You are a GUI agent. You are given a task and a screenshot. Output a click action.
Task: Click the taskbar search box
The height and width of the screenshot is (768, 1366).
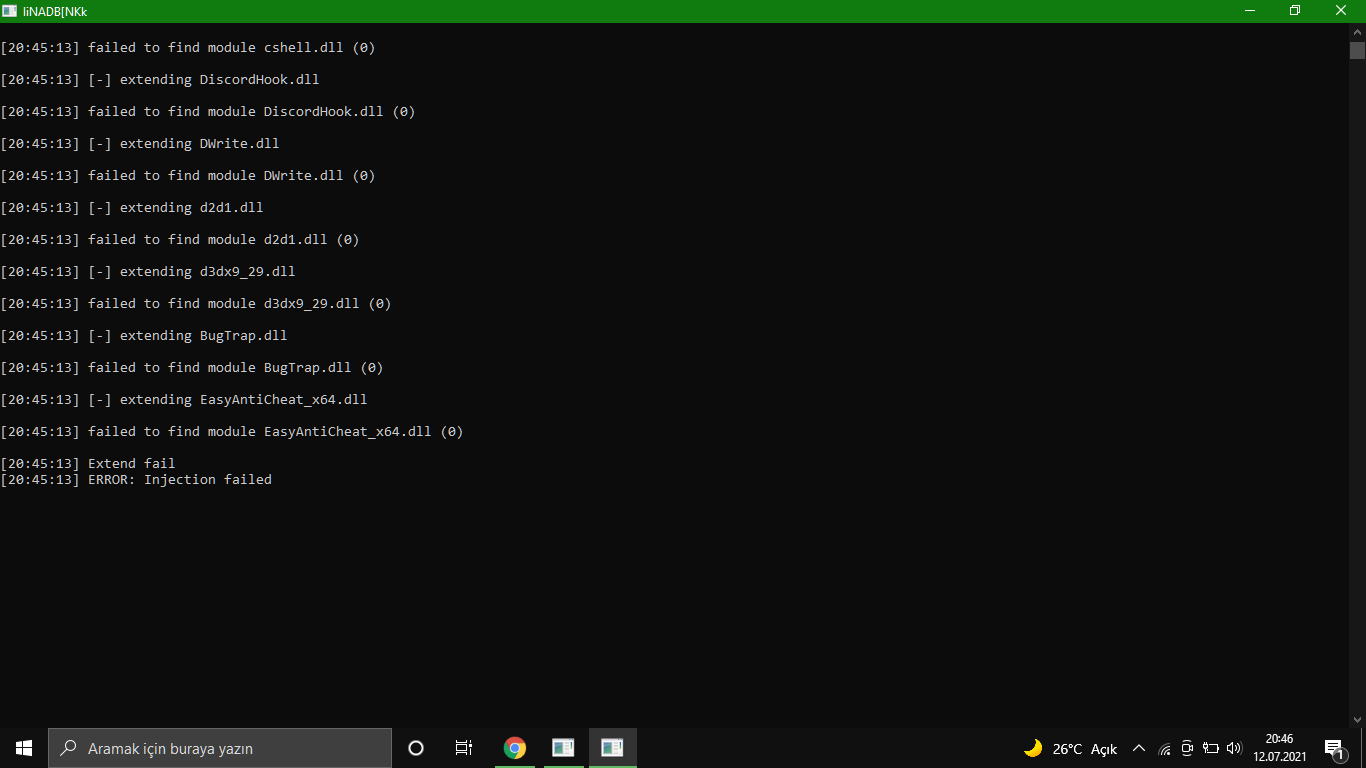tap(220, 748)
